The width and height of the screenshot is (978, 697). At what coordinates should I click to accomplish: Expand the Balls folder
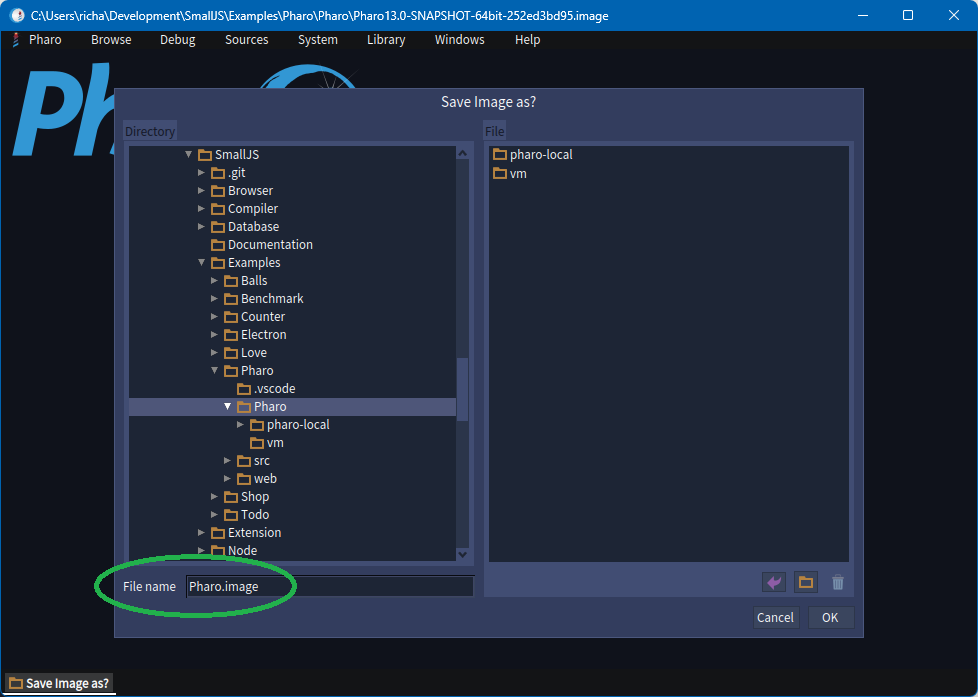215,281
